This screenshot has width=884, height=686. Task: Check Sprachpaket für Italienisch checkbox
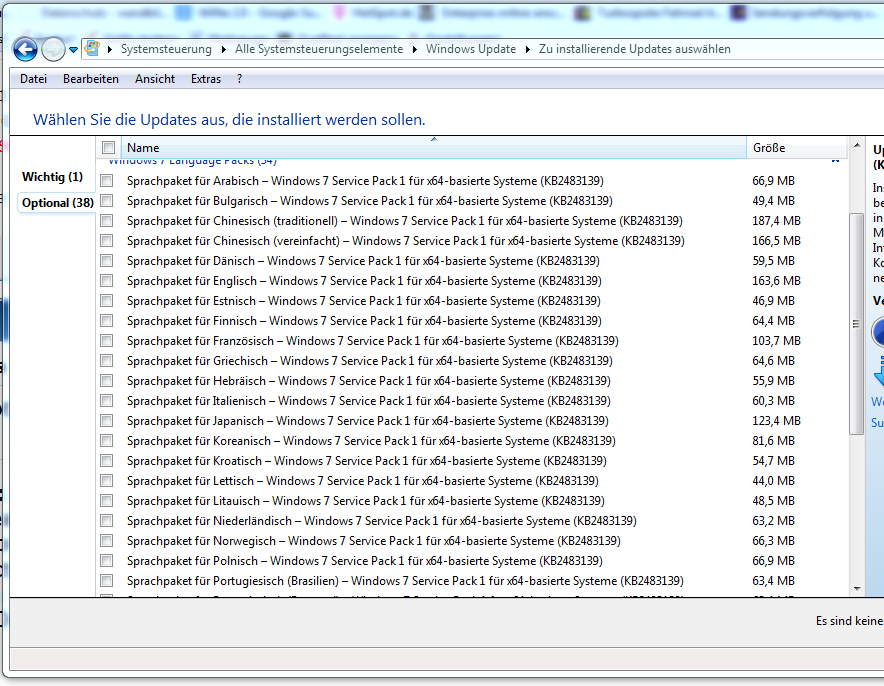pos(107,401)
